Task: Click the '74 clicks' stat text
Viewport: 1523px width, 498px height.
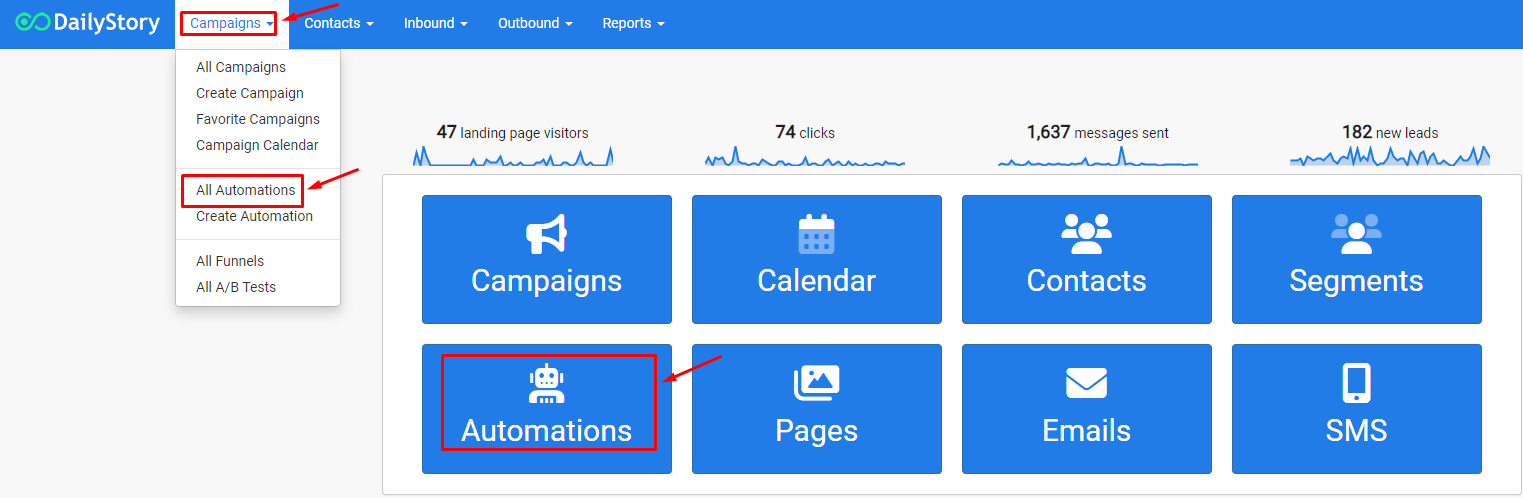Action: [805, 132]
